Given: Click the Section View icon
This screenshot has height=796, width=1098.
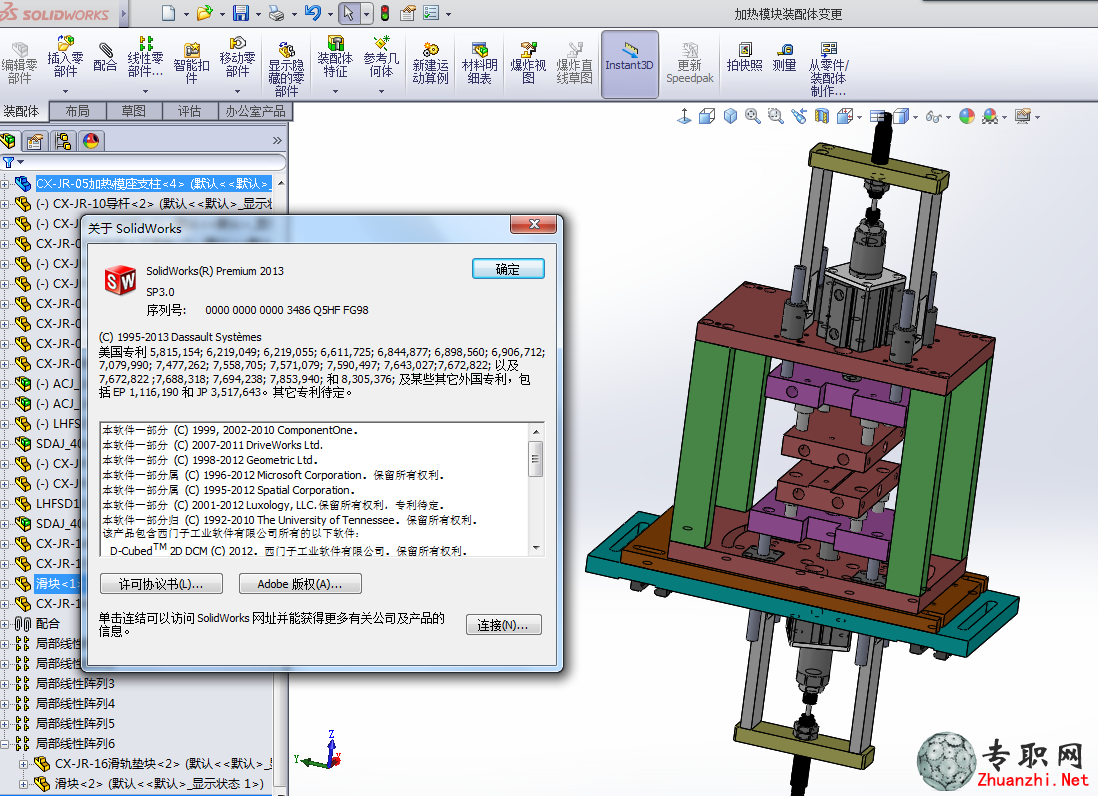Looking at the screenshot, I should point(821,116).
